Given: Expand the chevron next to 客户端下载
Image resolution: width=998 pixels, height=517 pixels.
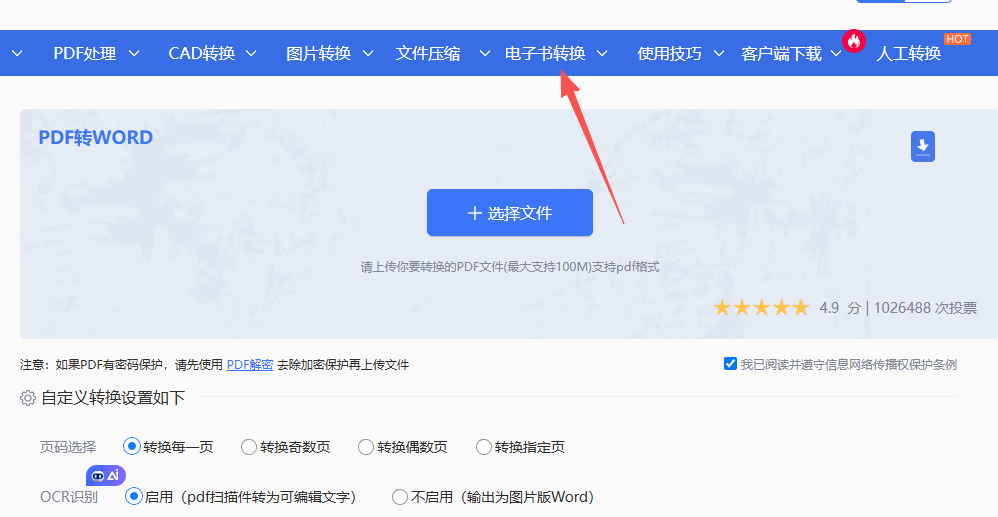Looking at the screenshot, I should click(836, 53).
